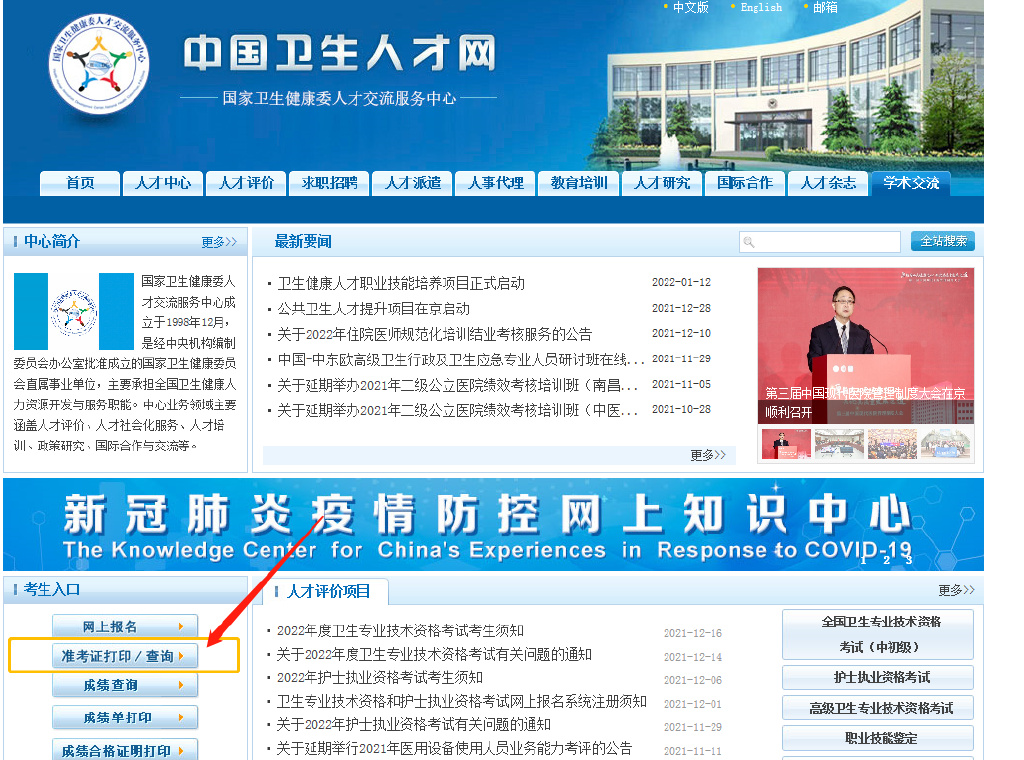Click 更多>> in 中心简介 panel
The width and height of the screenshot is (1024, 760).
(x=219, y=242)
